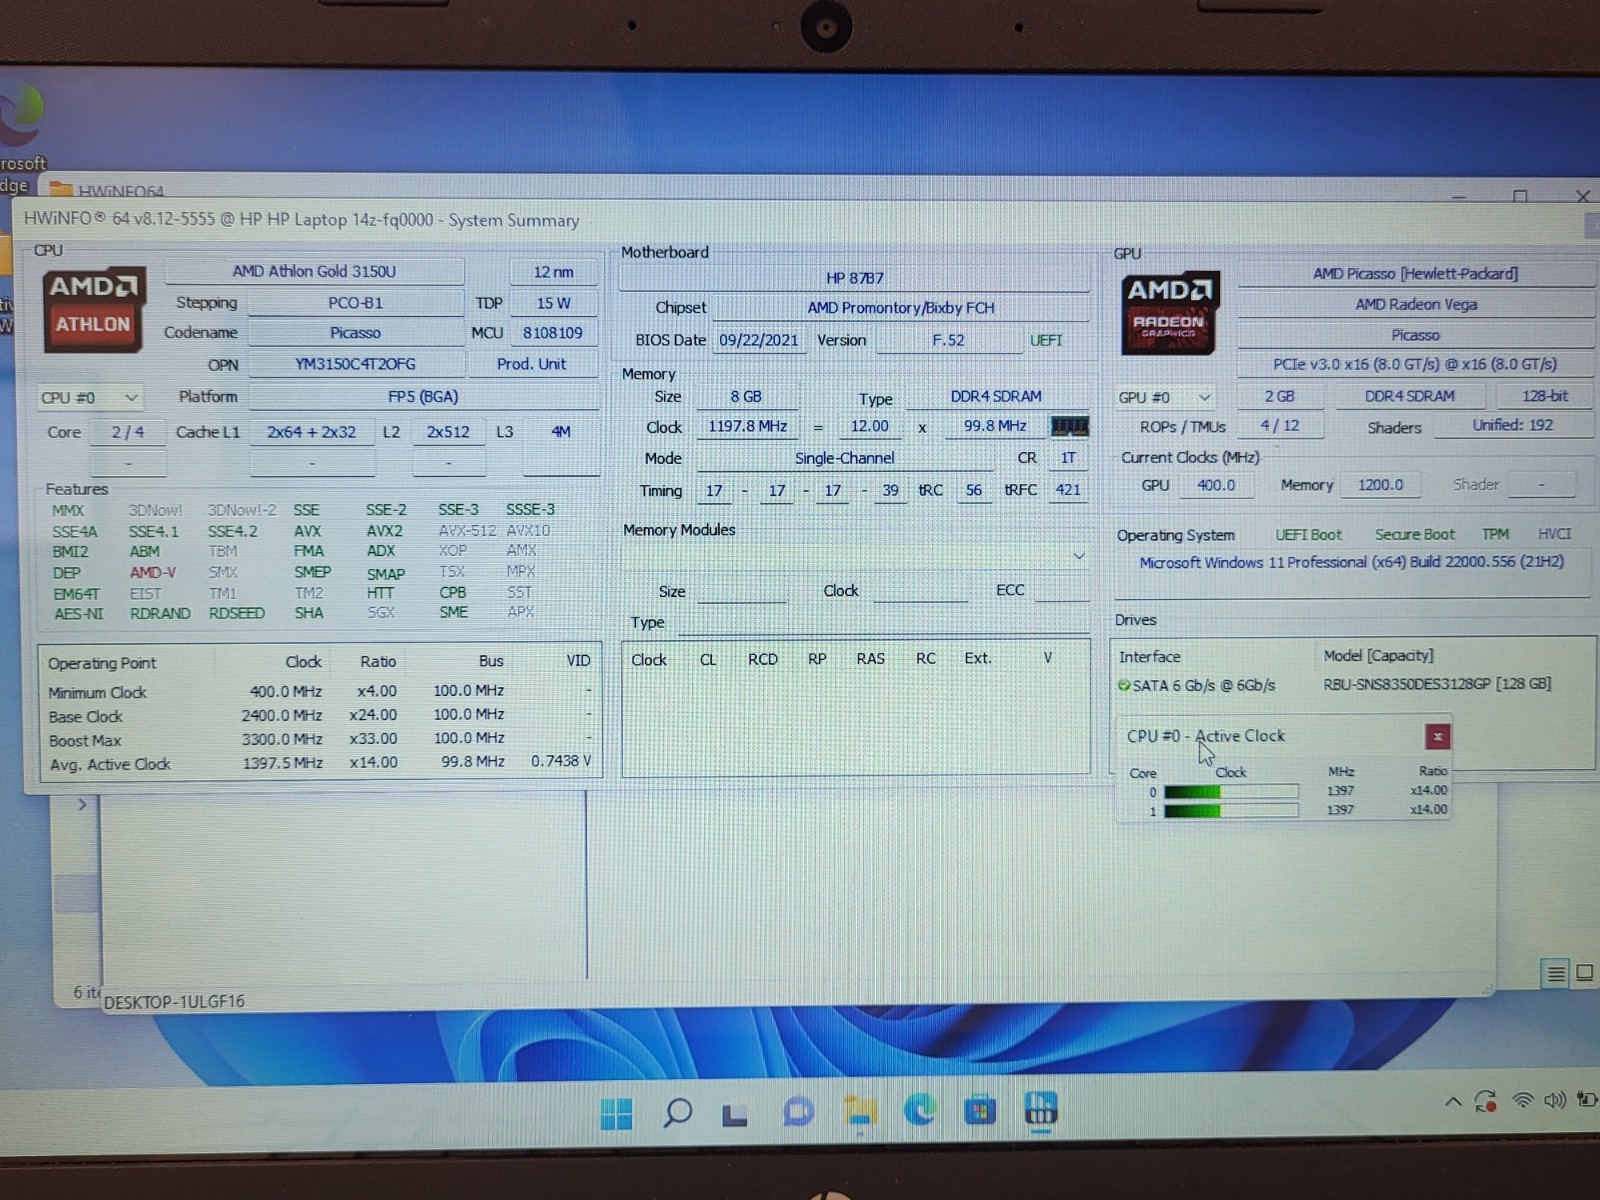Click the AMD Radeon Vega field
1600x1200 pixels.
[x=1415, y=304]
